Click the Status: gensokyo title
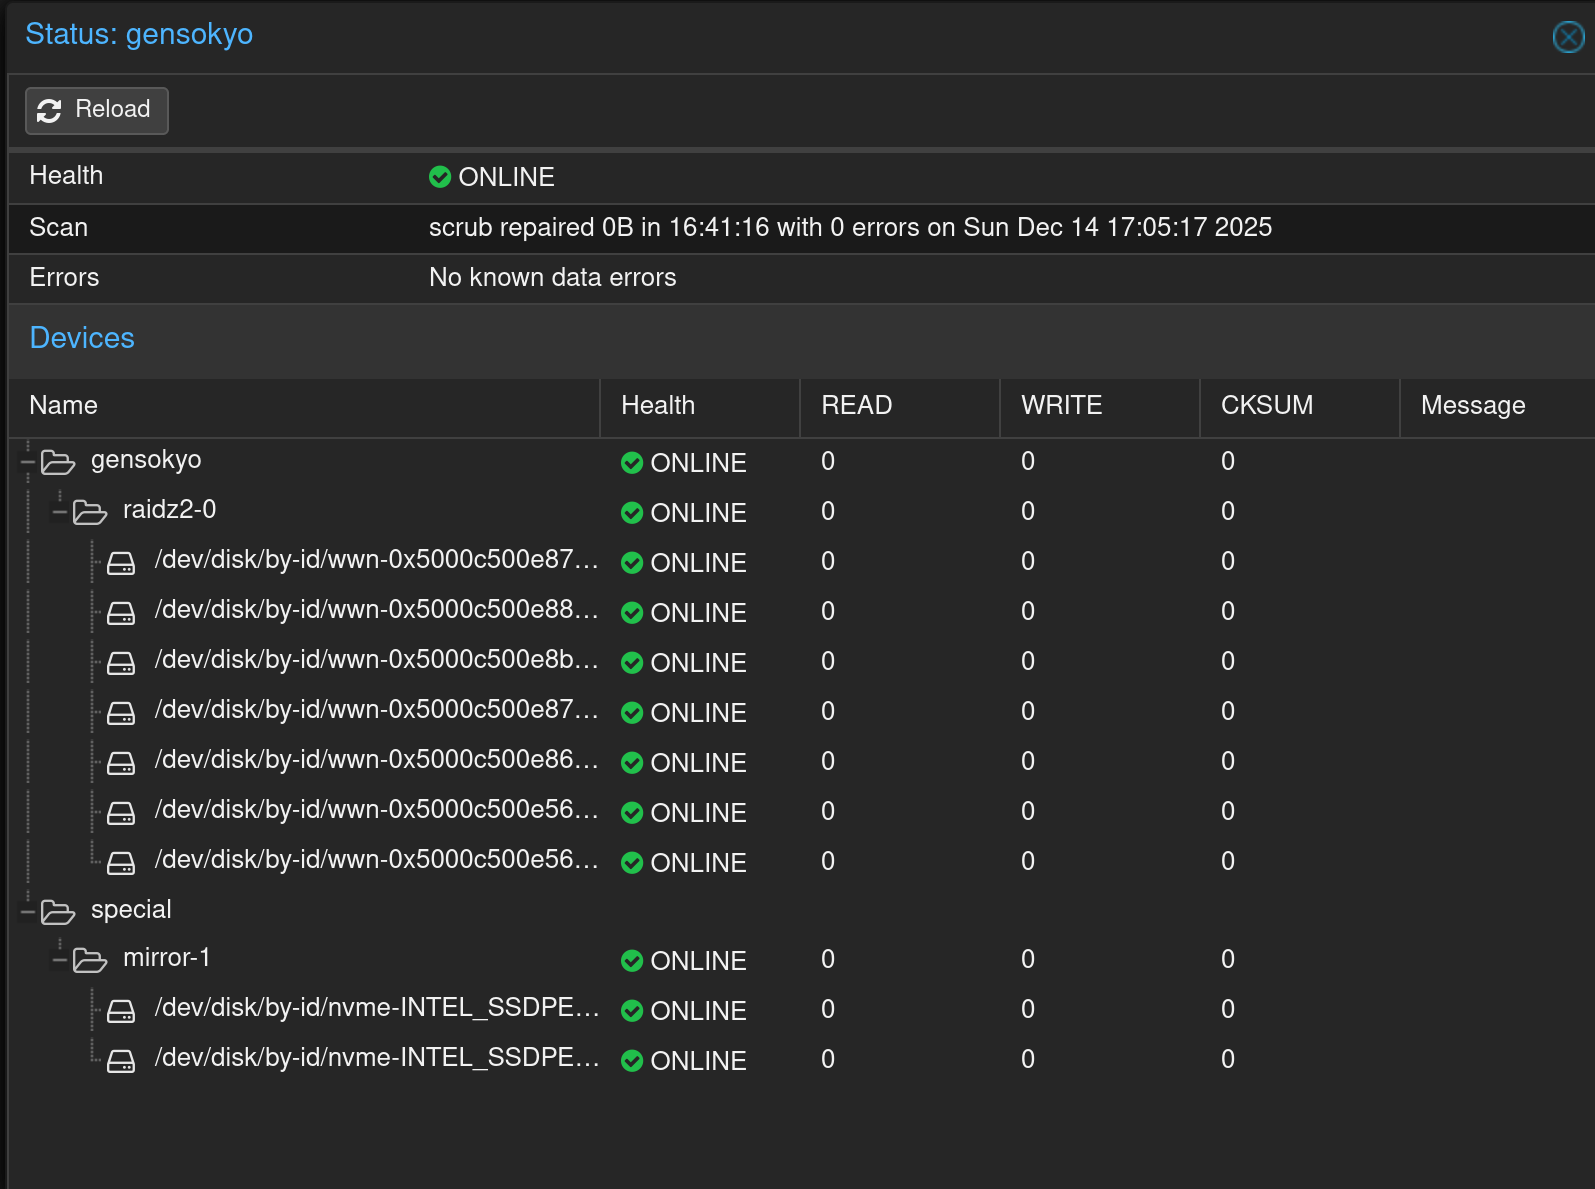The width and height of the screenshot is (1595, 1189). [139, 35]
